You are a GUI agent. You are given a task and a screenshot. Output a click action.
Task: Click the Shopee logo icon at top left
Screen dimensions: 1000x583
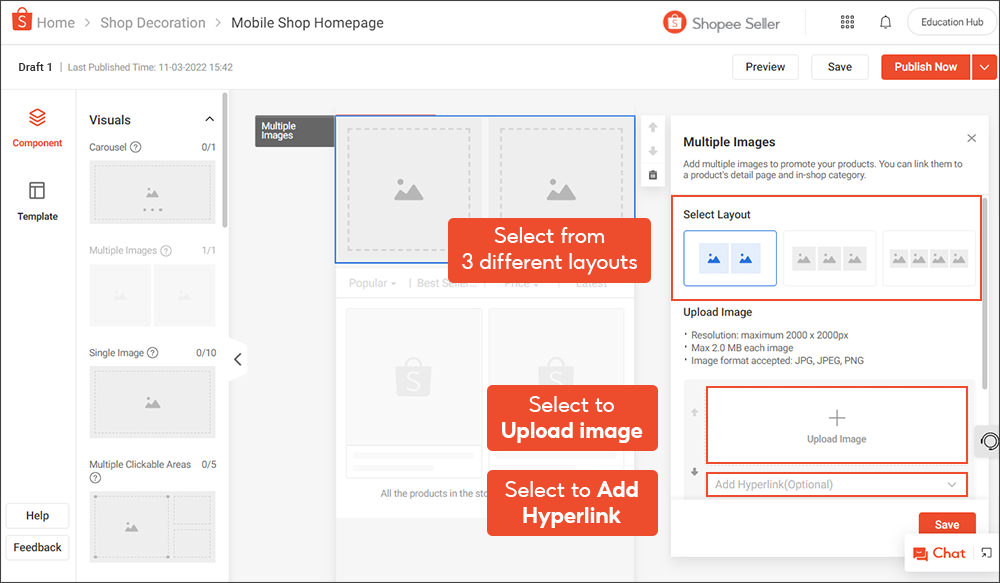click(x=20, y=20)
